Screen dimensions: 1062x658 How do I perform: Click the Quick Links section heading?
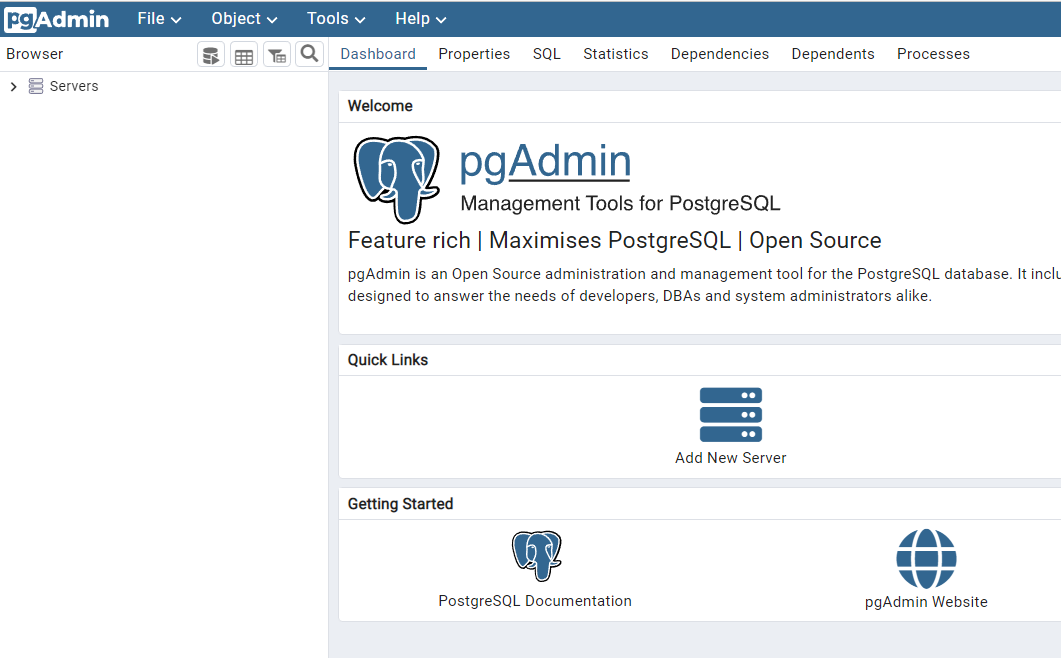388,360
